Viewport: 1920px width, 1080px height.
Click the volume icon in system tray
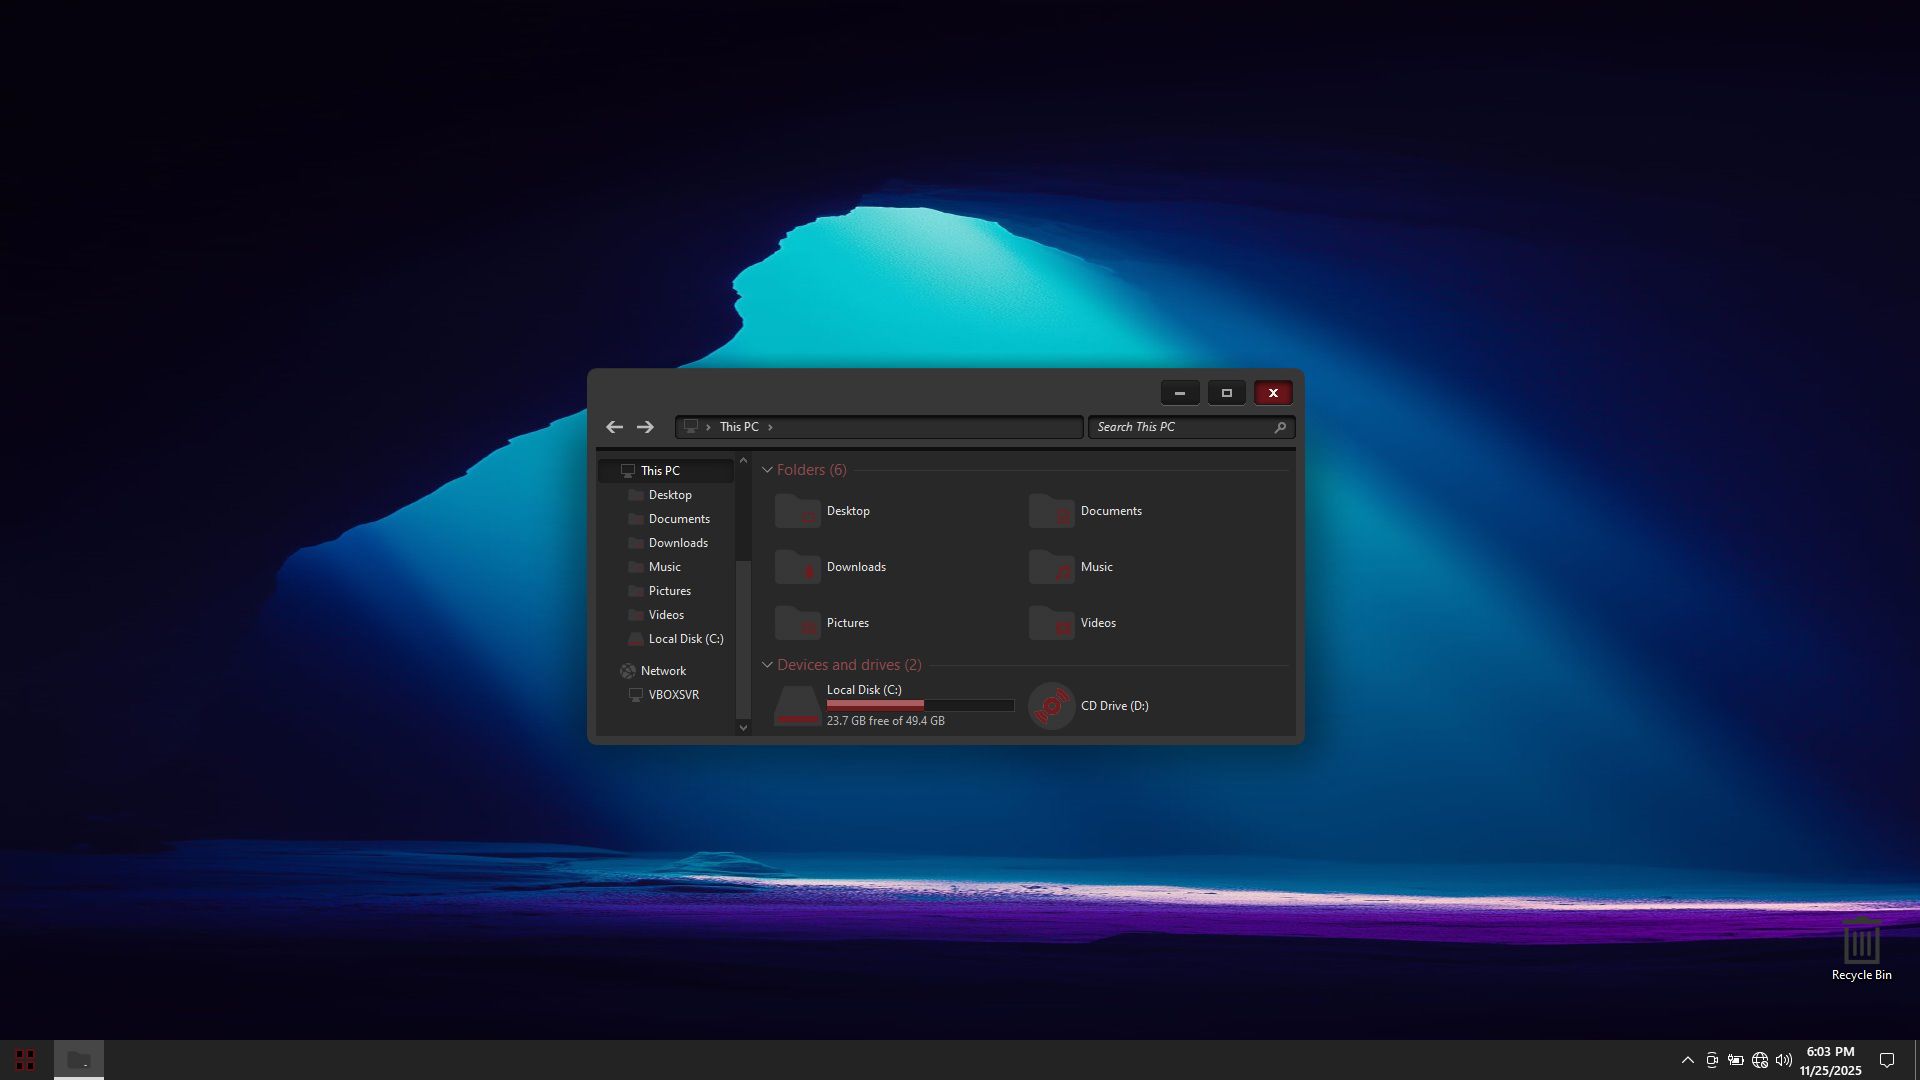pyautogui.click(x=1783, y=1060)
